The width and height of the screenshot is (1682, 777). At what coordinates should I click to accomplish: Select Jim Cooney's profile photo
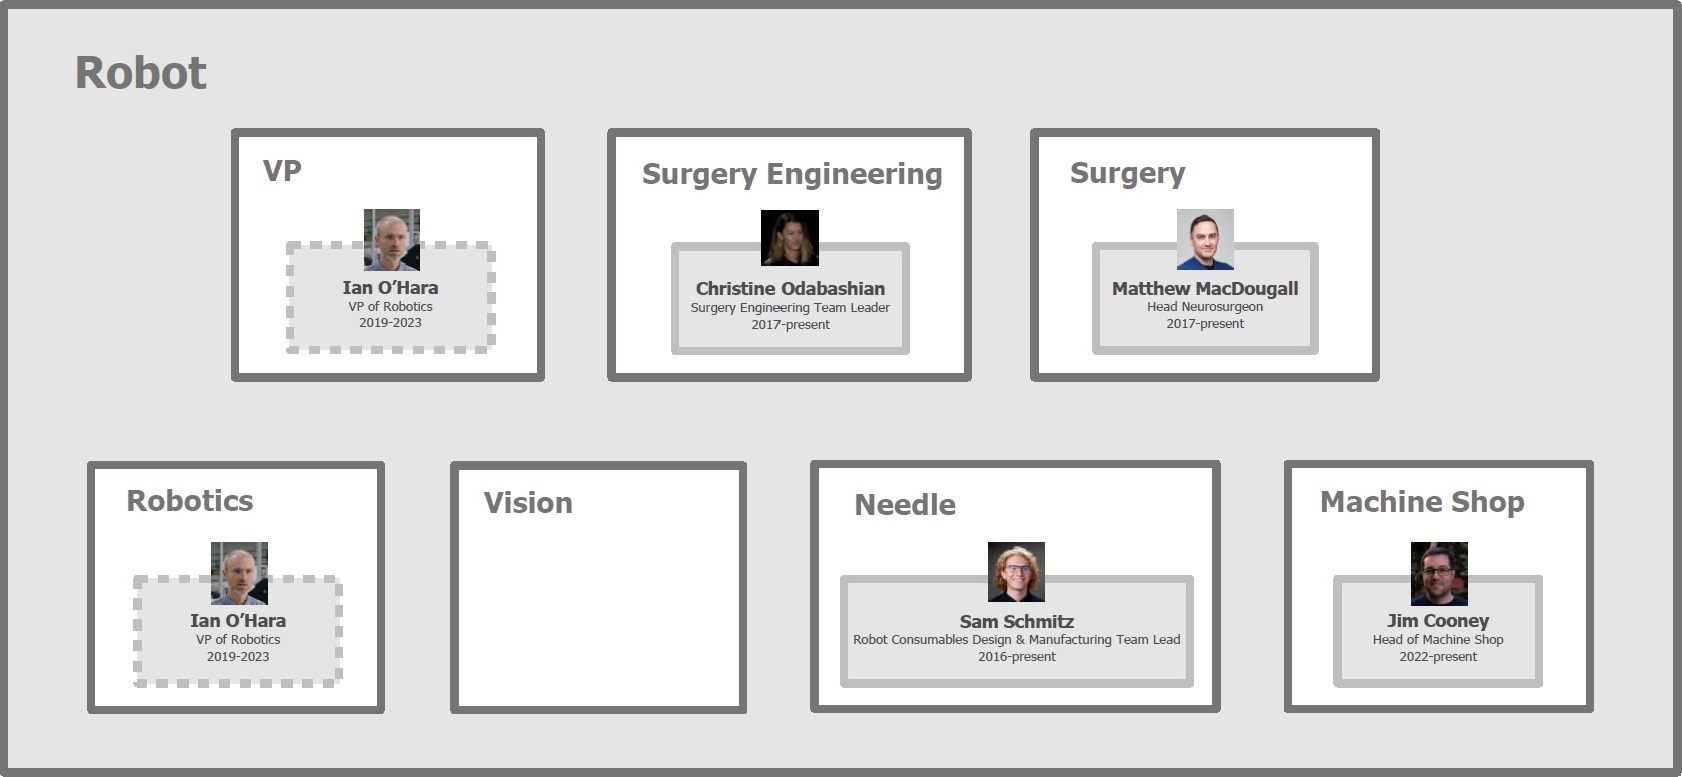pos(1439,573)
